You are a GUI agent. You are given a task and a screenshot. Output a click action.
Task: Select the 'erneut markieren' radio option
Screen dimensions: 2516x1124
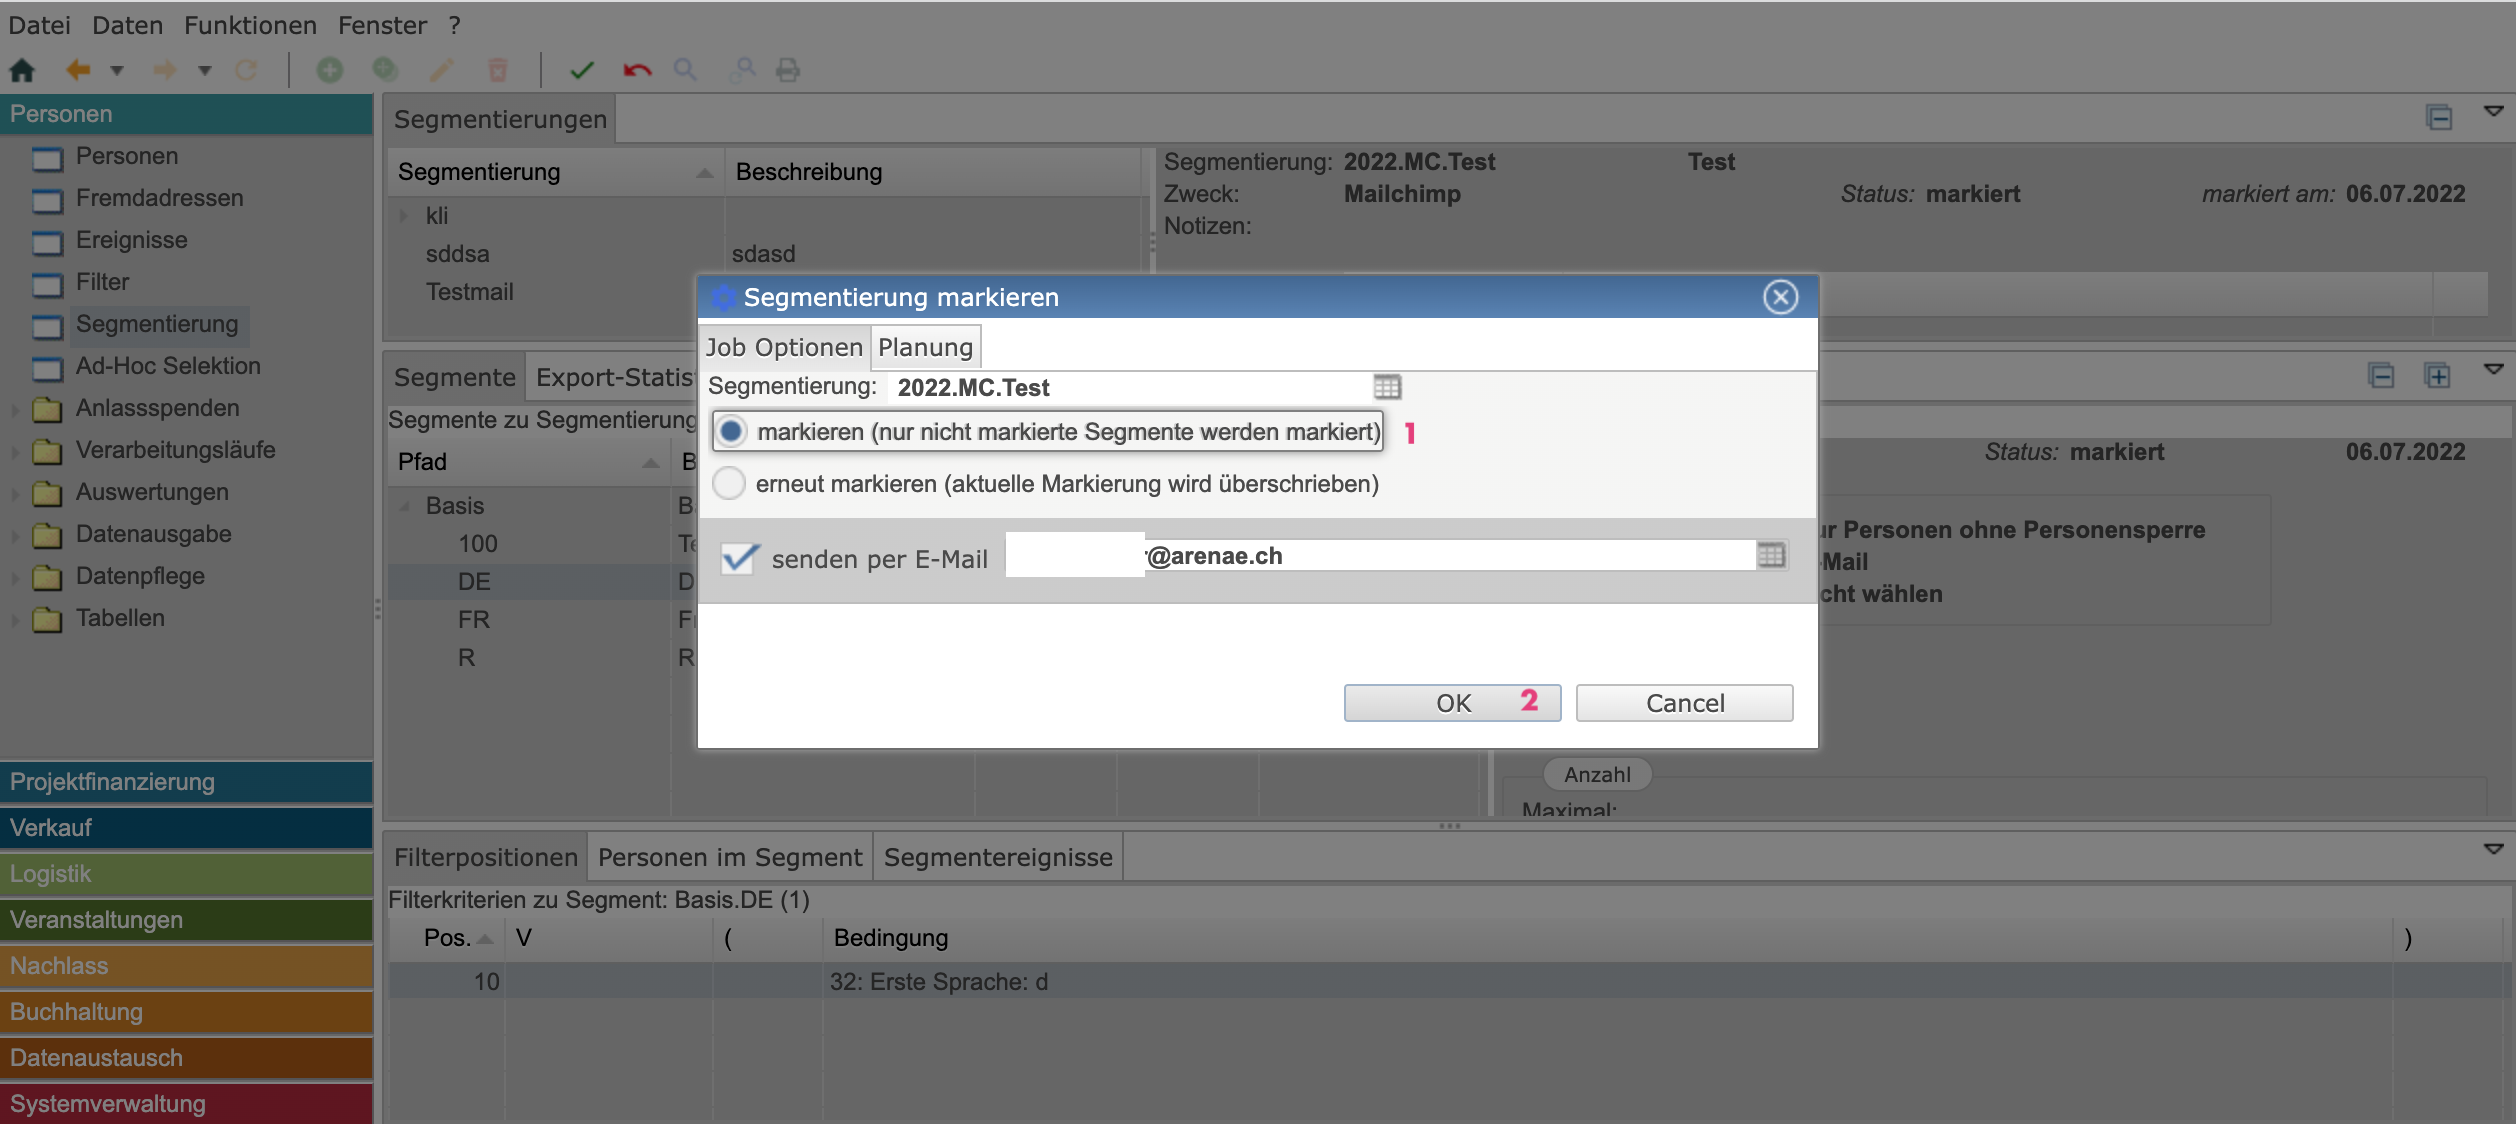[729, 484]
